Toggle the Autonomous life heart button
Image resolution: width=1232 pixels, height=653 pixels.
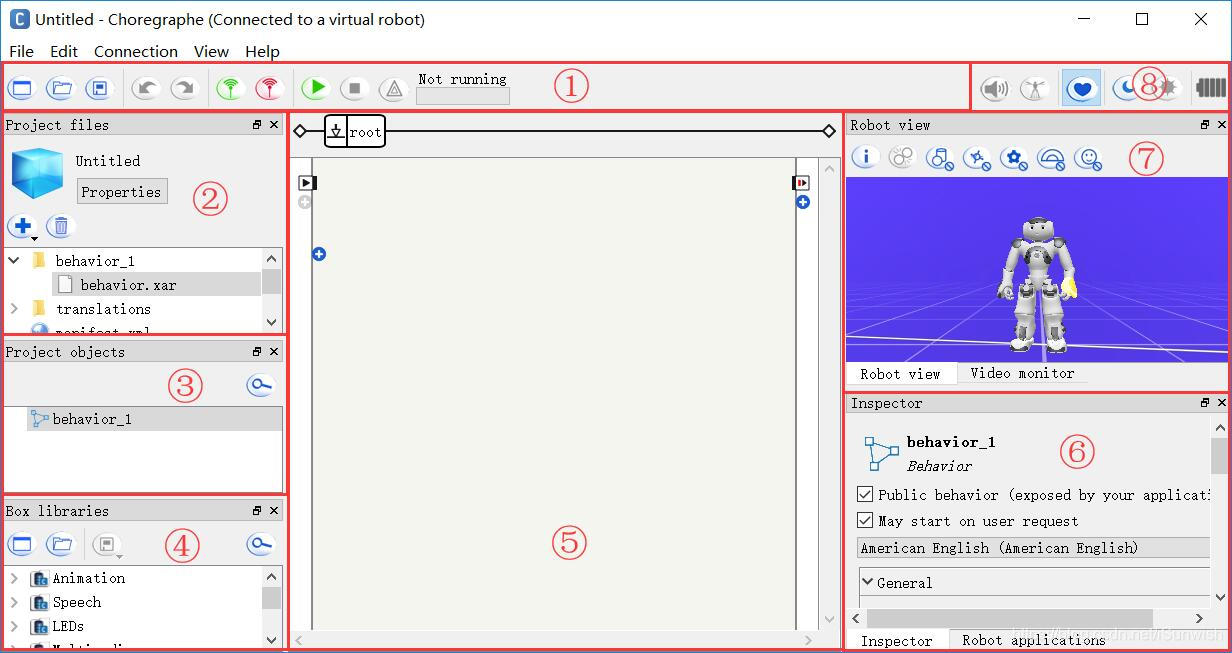click(1081, 89)
